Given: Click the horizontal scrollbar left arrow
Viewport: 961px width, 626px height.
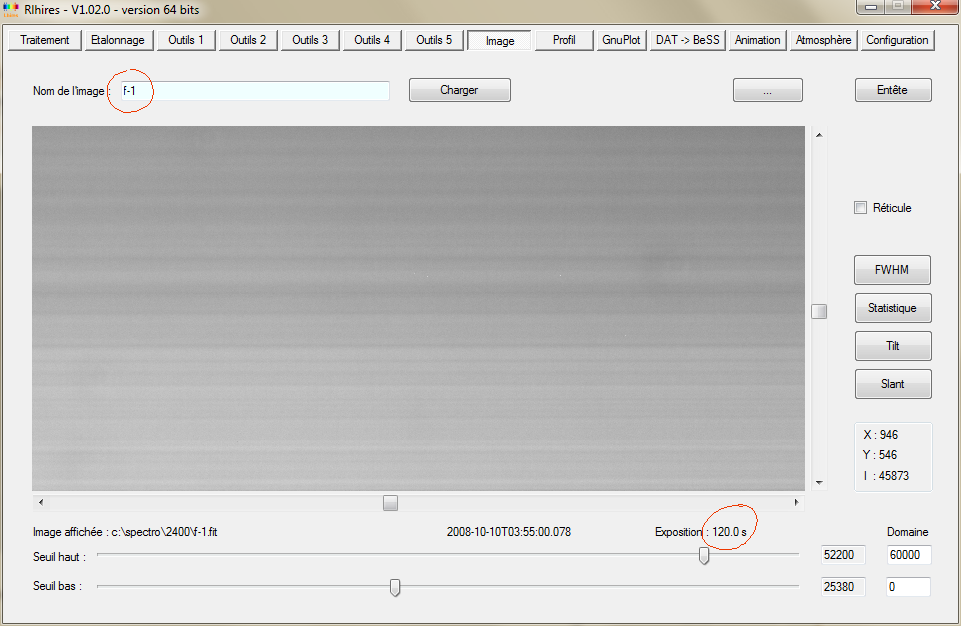Looking at the screenshot, I should [41, 503].
